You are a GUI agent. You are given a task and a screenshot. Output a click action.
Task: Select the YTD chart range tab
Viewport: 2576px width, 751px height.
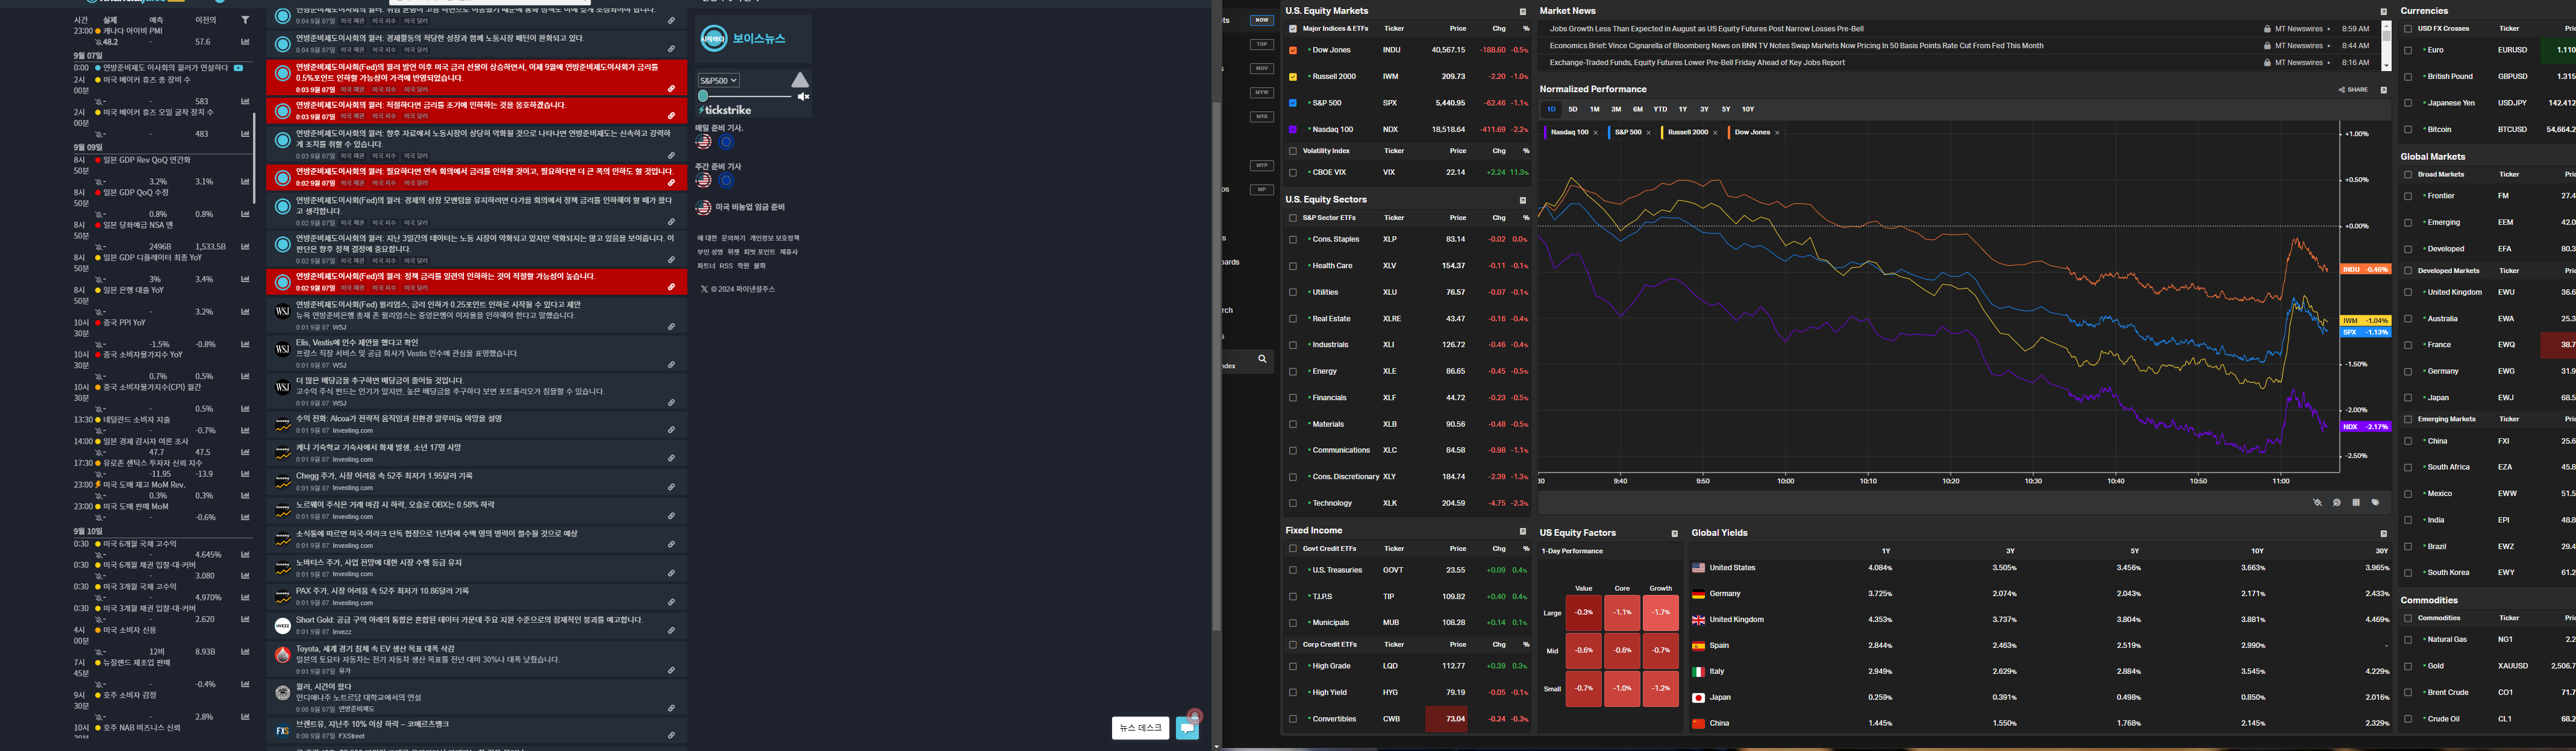(1660, 109)
